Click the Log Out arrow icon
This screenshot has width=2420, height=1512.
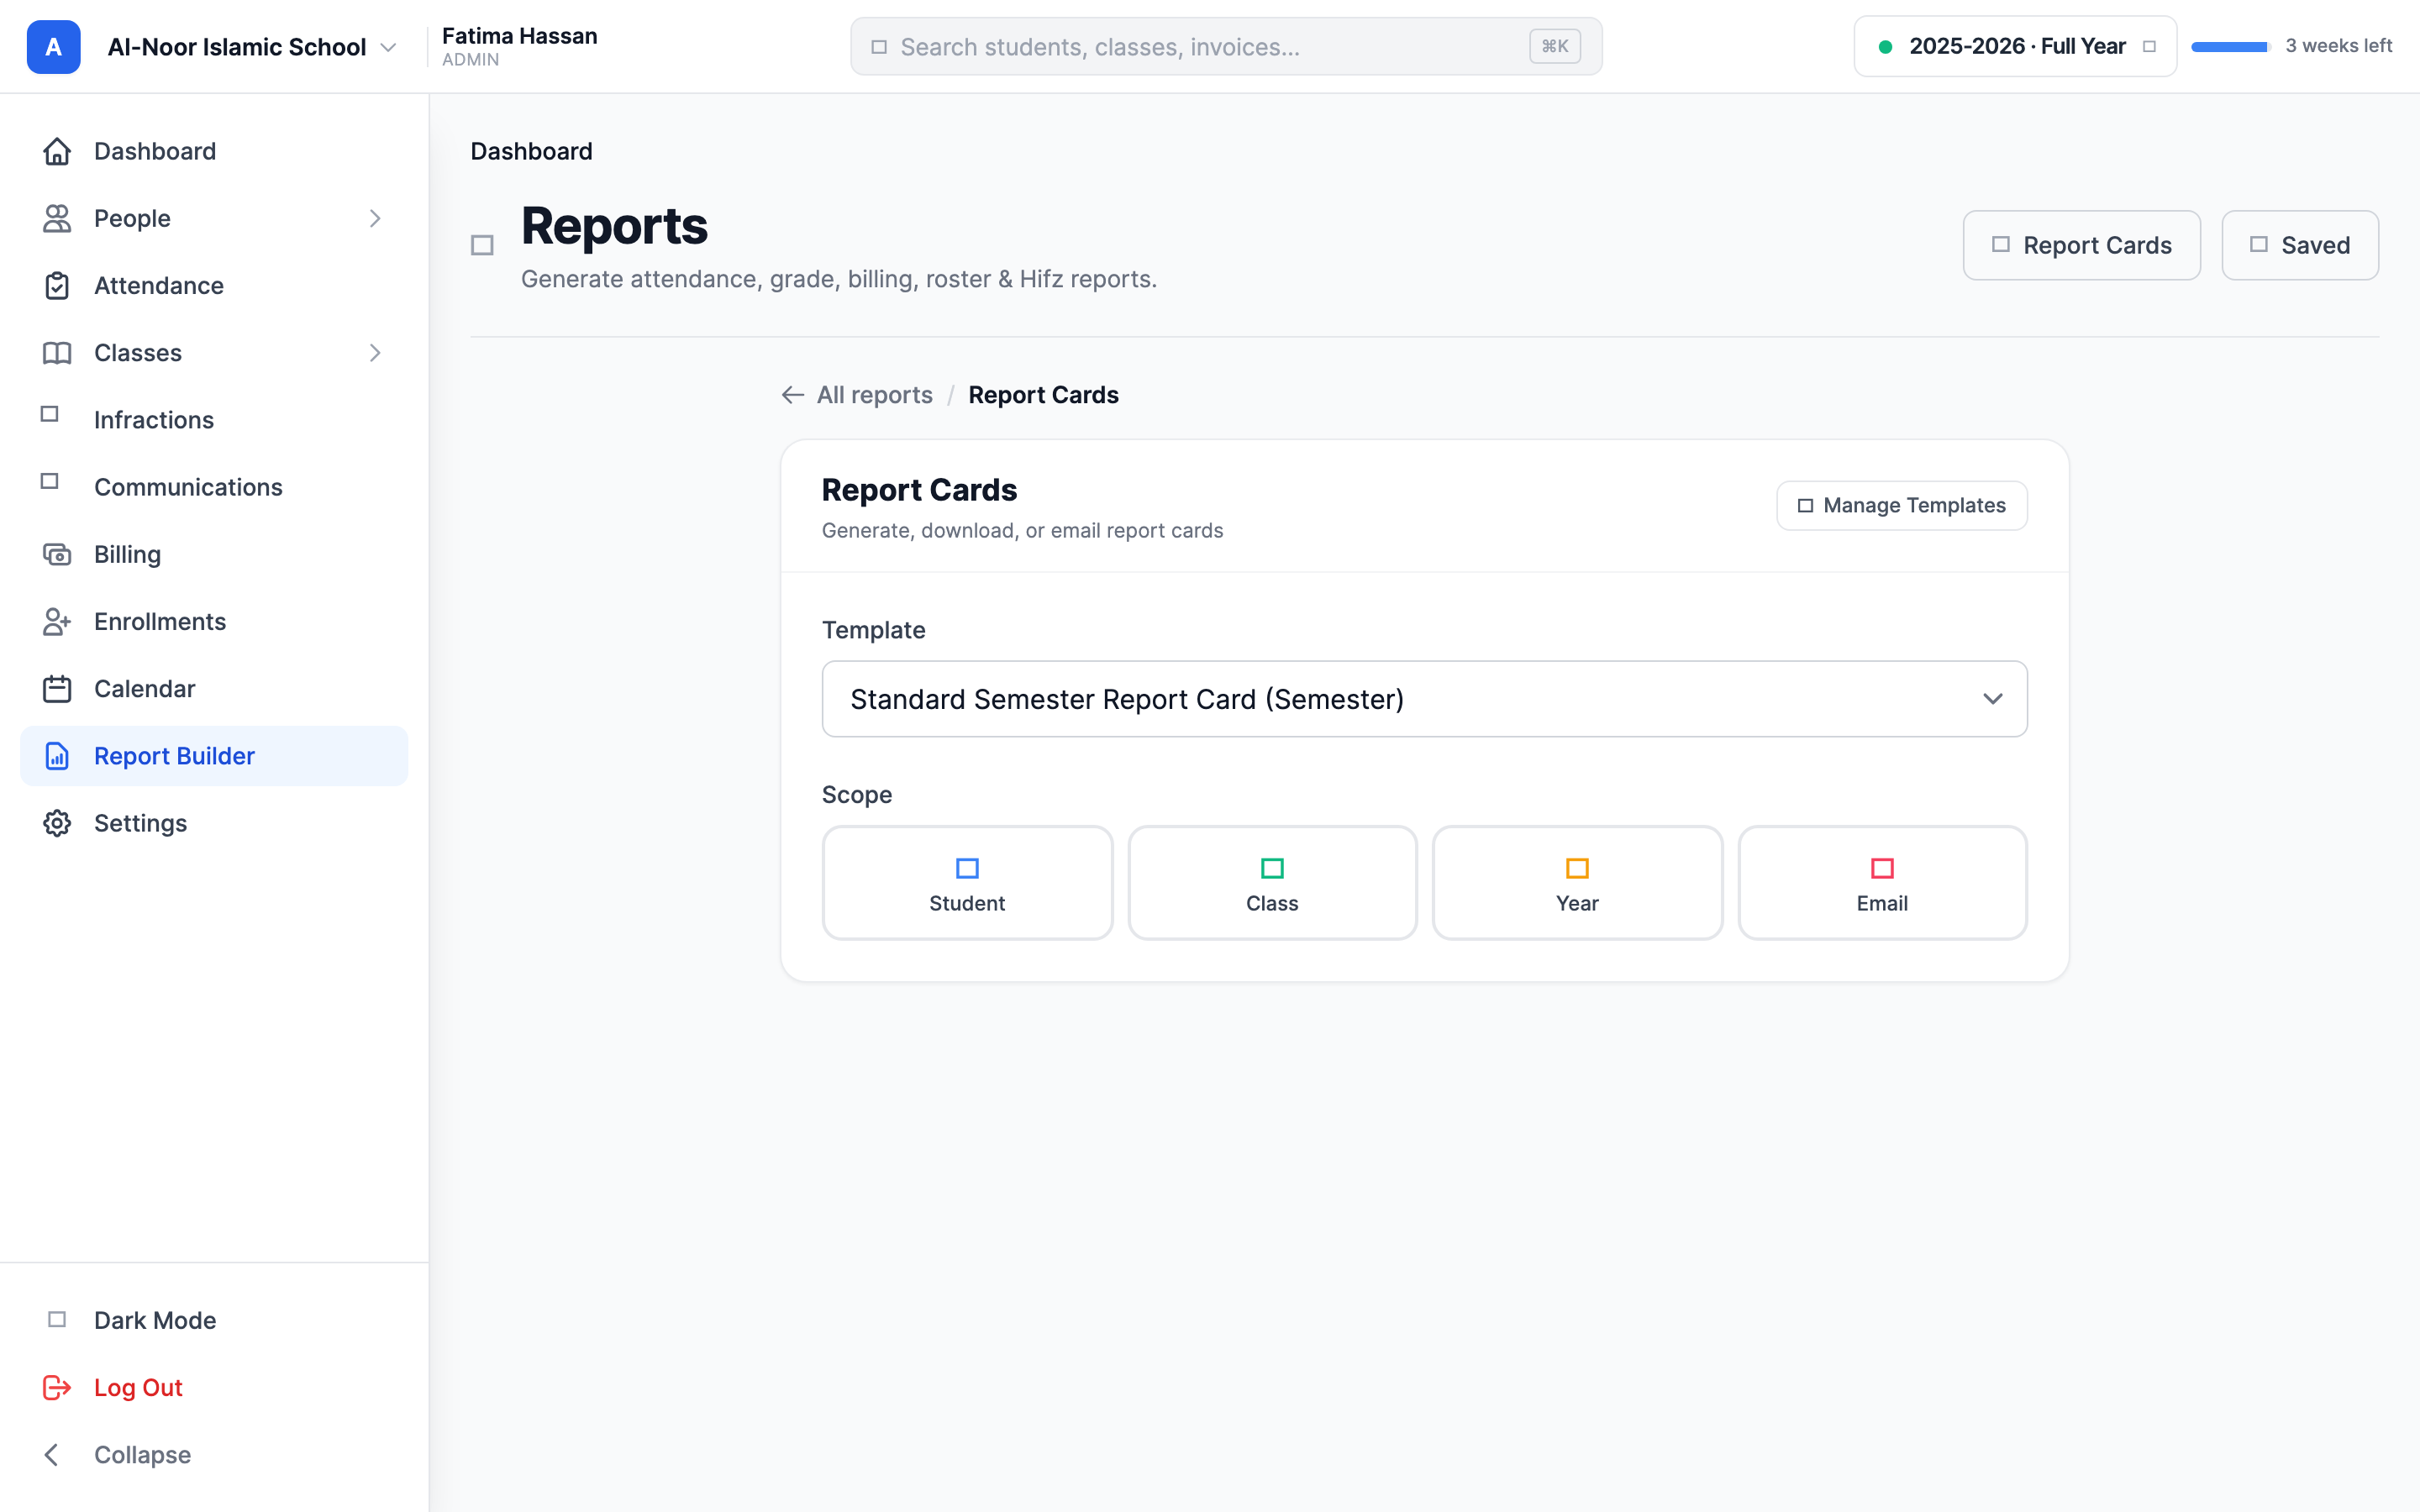[57, 1387]
